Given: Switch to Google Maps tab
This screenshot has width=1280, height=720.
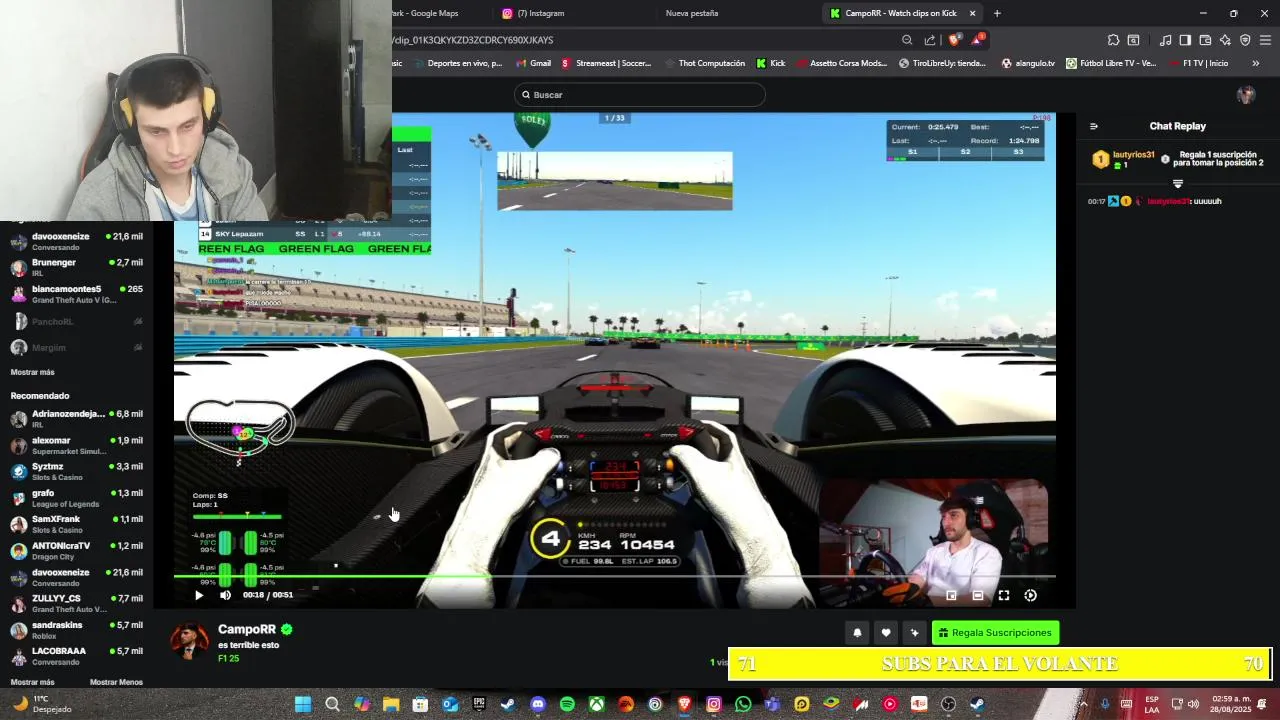Looking at the screenshot, I should pos(425,13).
